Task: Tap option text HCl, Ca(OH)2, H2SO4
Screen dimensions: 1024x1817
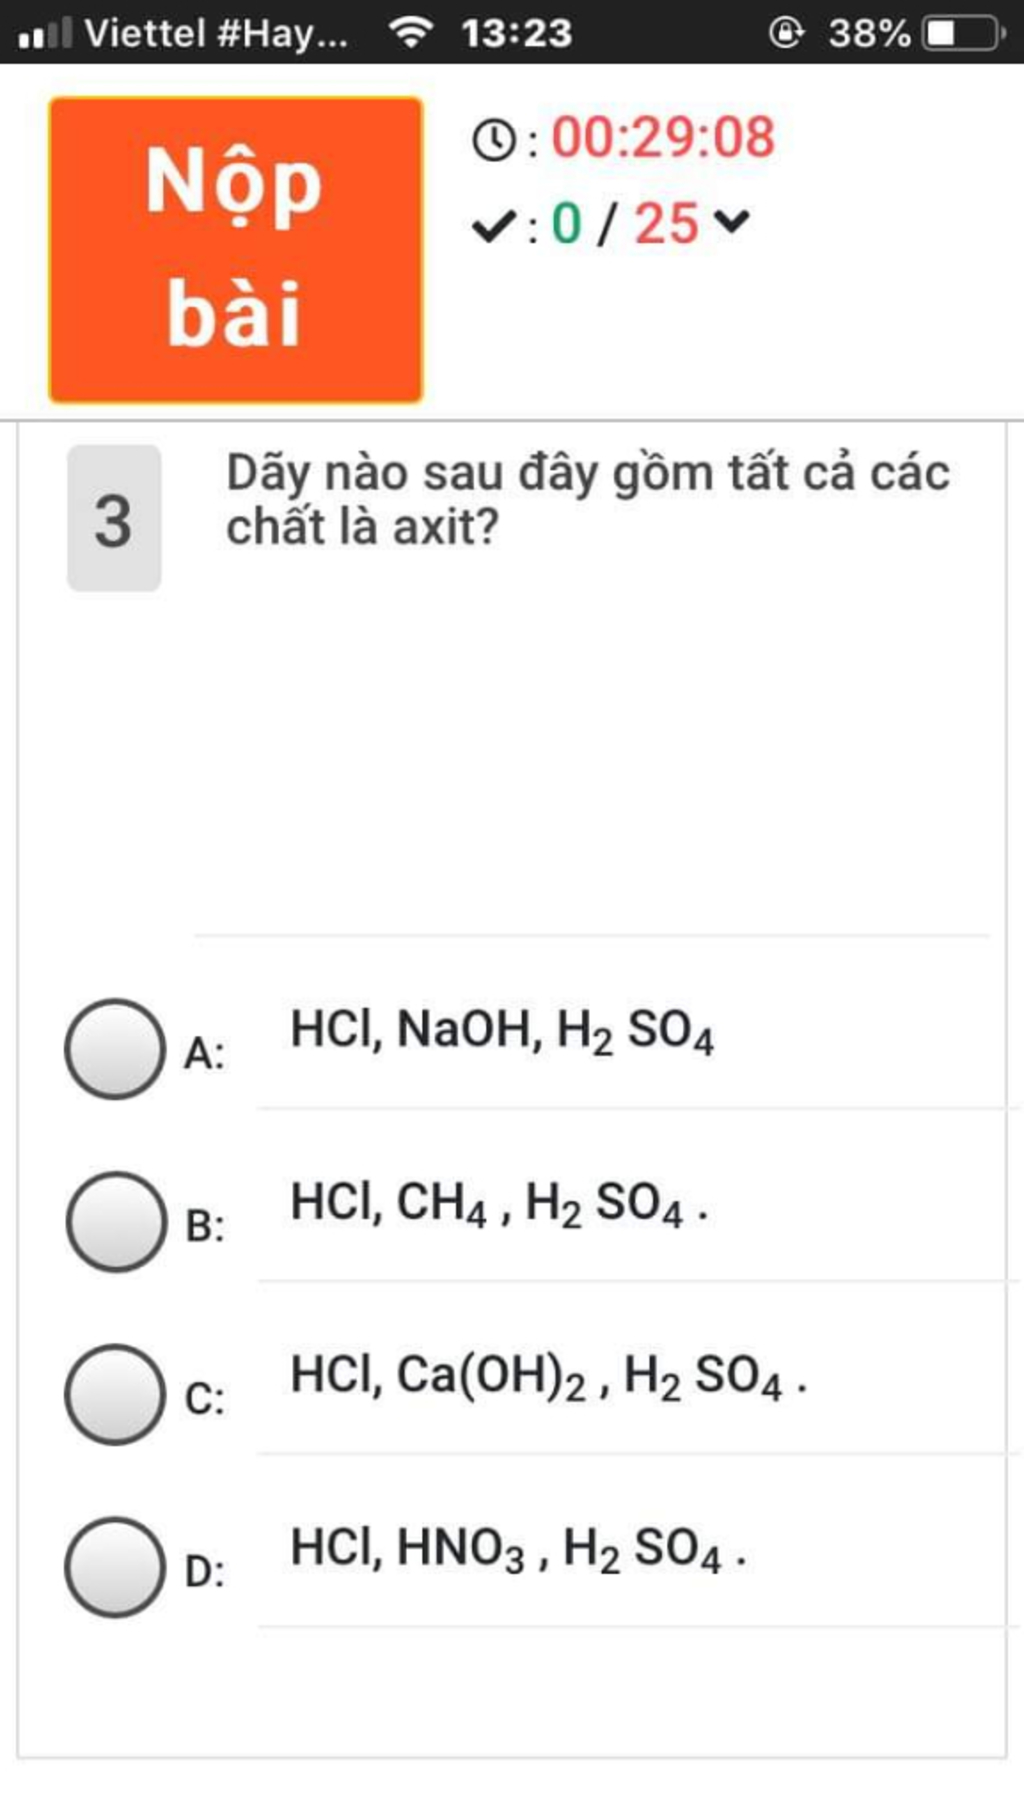Action: point(548,1378)
